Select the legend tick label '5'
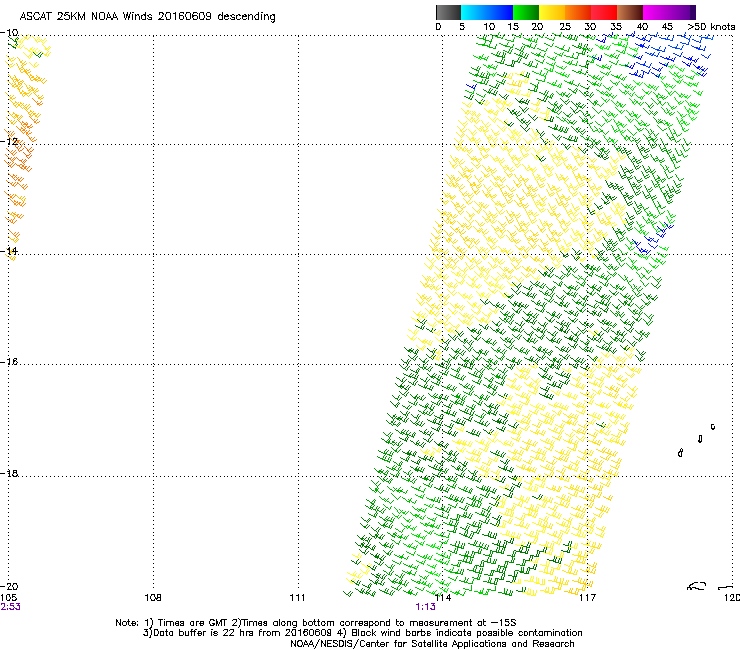This screenshot has width=740, height=650. 462,27
